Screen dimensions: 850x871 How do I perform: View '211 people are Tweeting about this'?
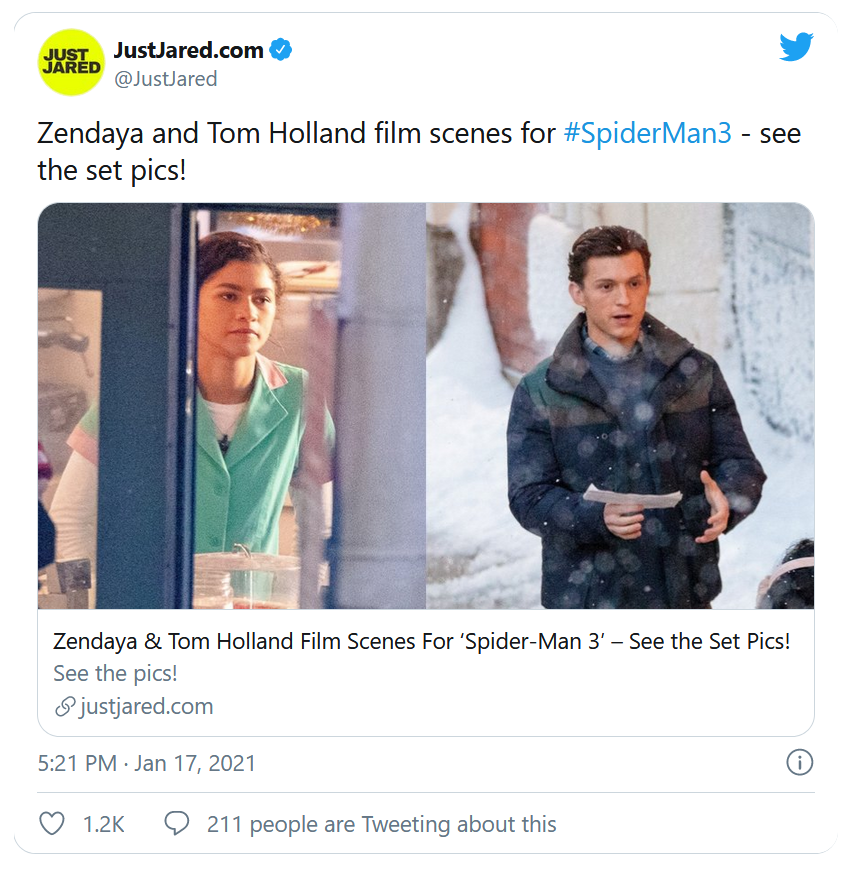pos(381,824)
